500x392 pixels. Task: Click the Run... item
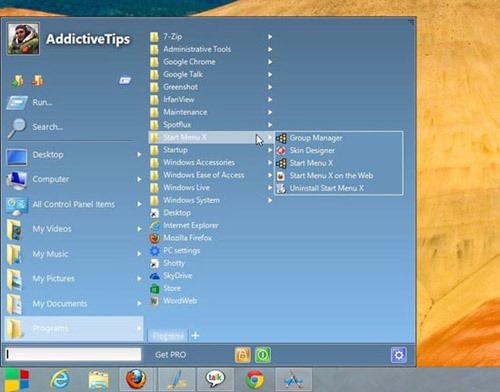30,102
